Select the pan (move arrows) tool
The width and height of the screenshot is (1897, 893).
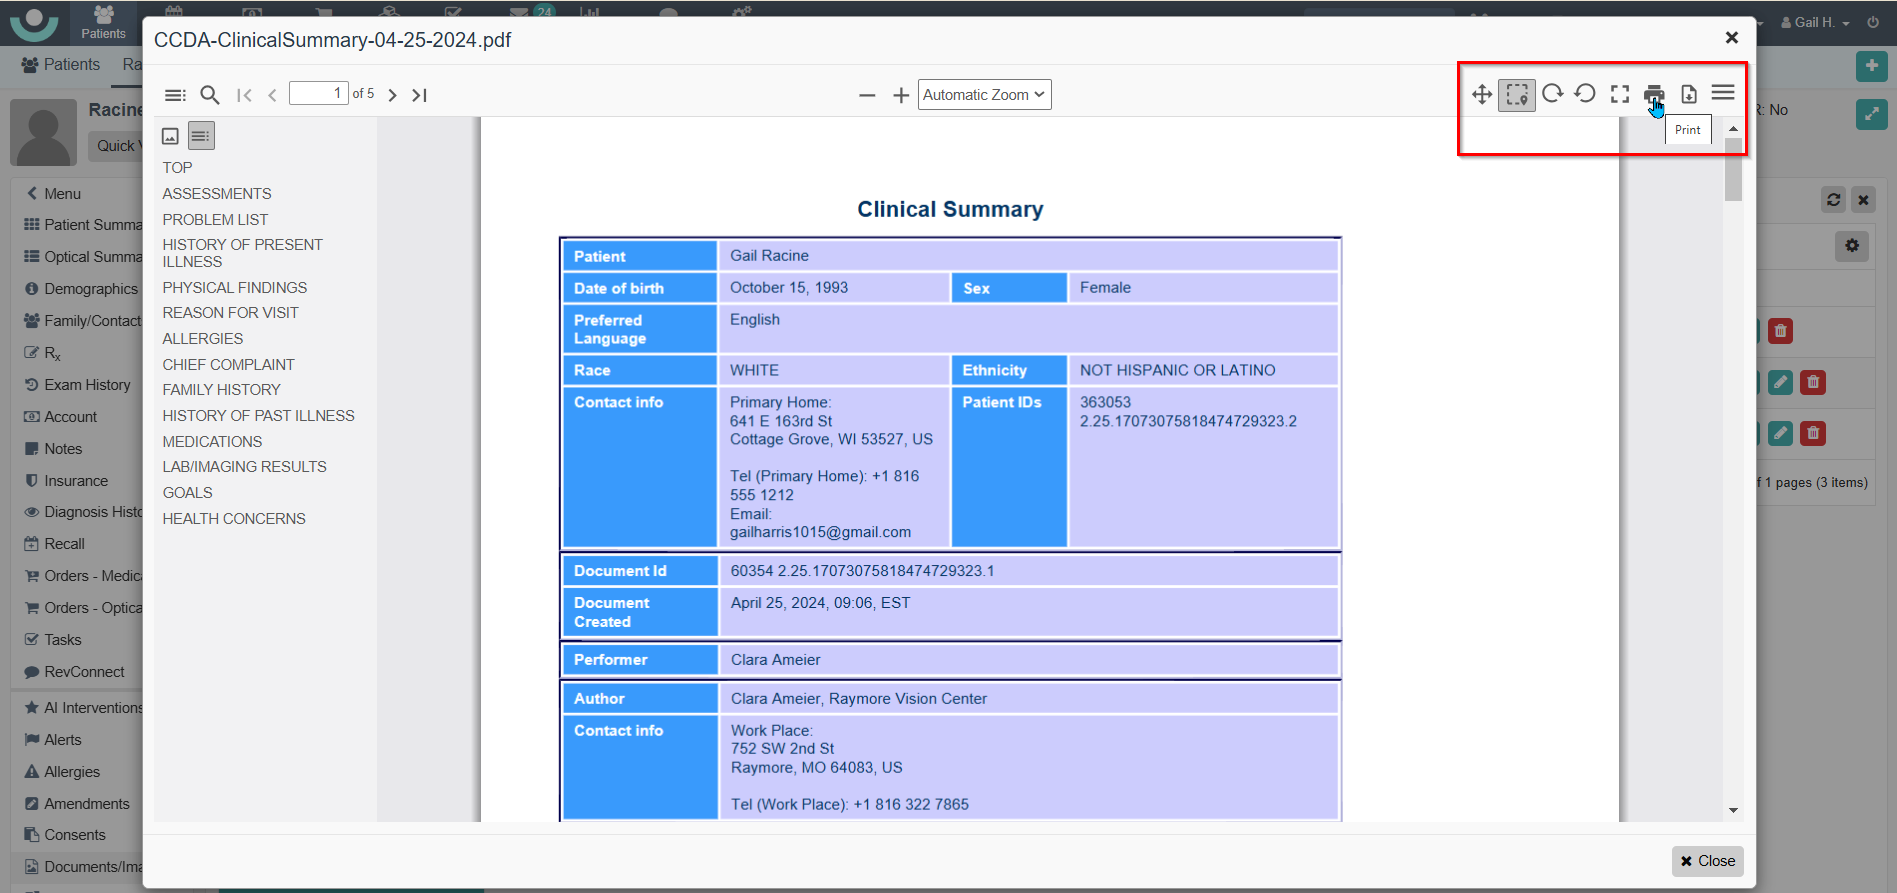1482,94
